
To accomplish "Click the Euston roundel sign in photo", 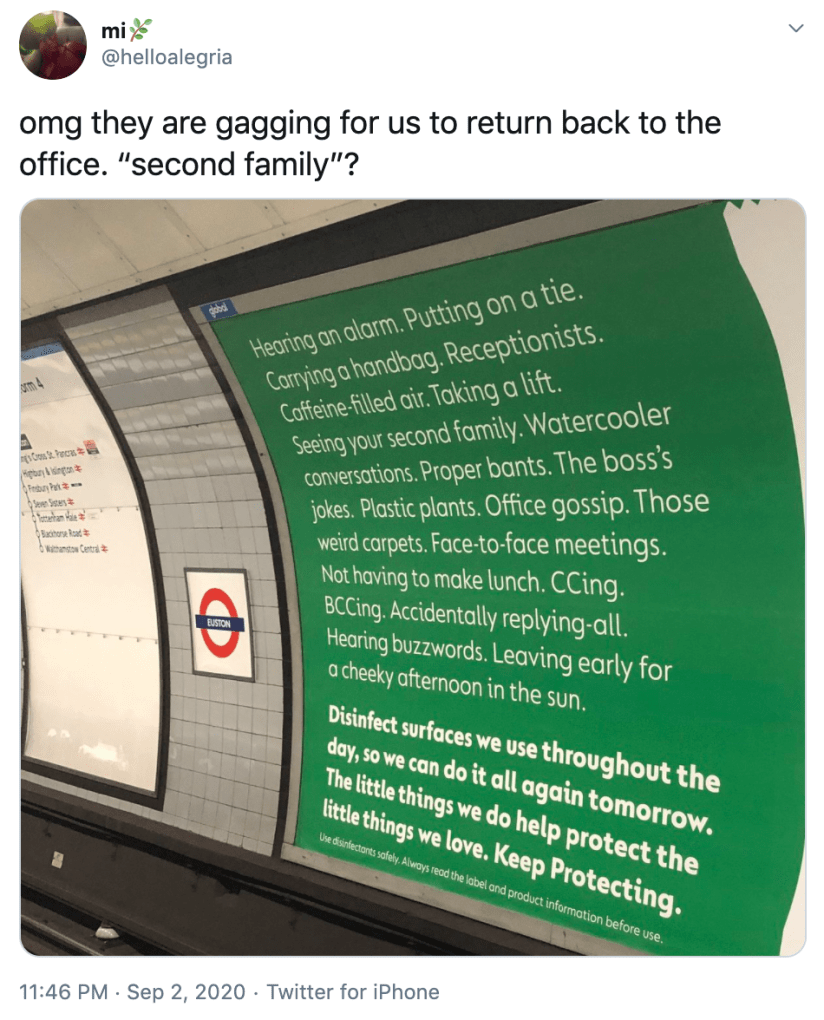I will coord(218,622).
